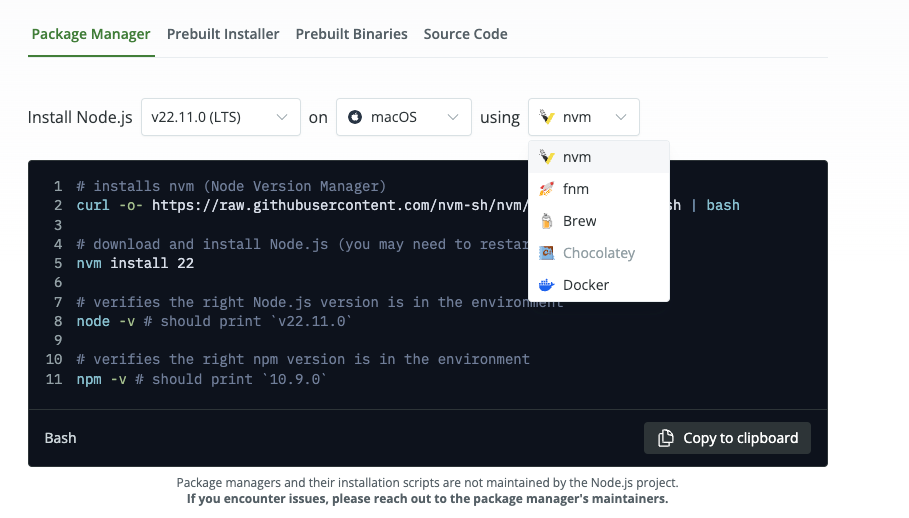The image size is (909, 518).
Task: Click the bold 'If you encounter issues' notice
Action: [427, 499]
